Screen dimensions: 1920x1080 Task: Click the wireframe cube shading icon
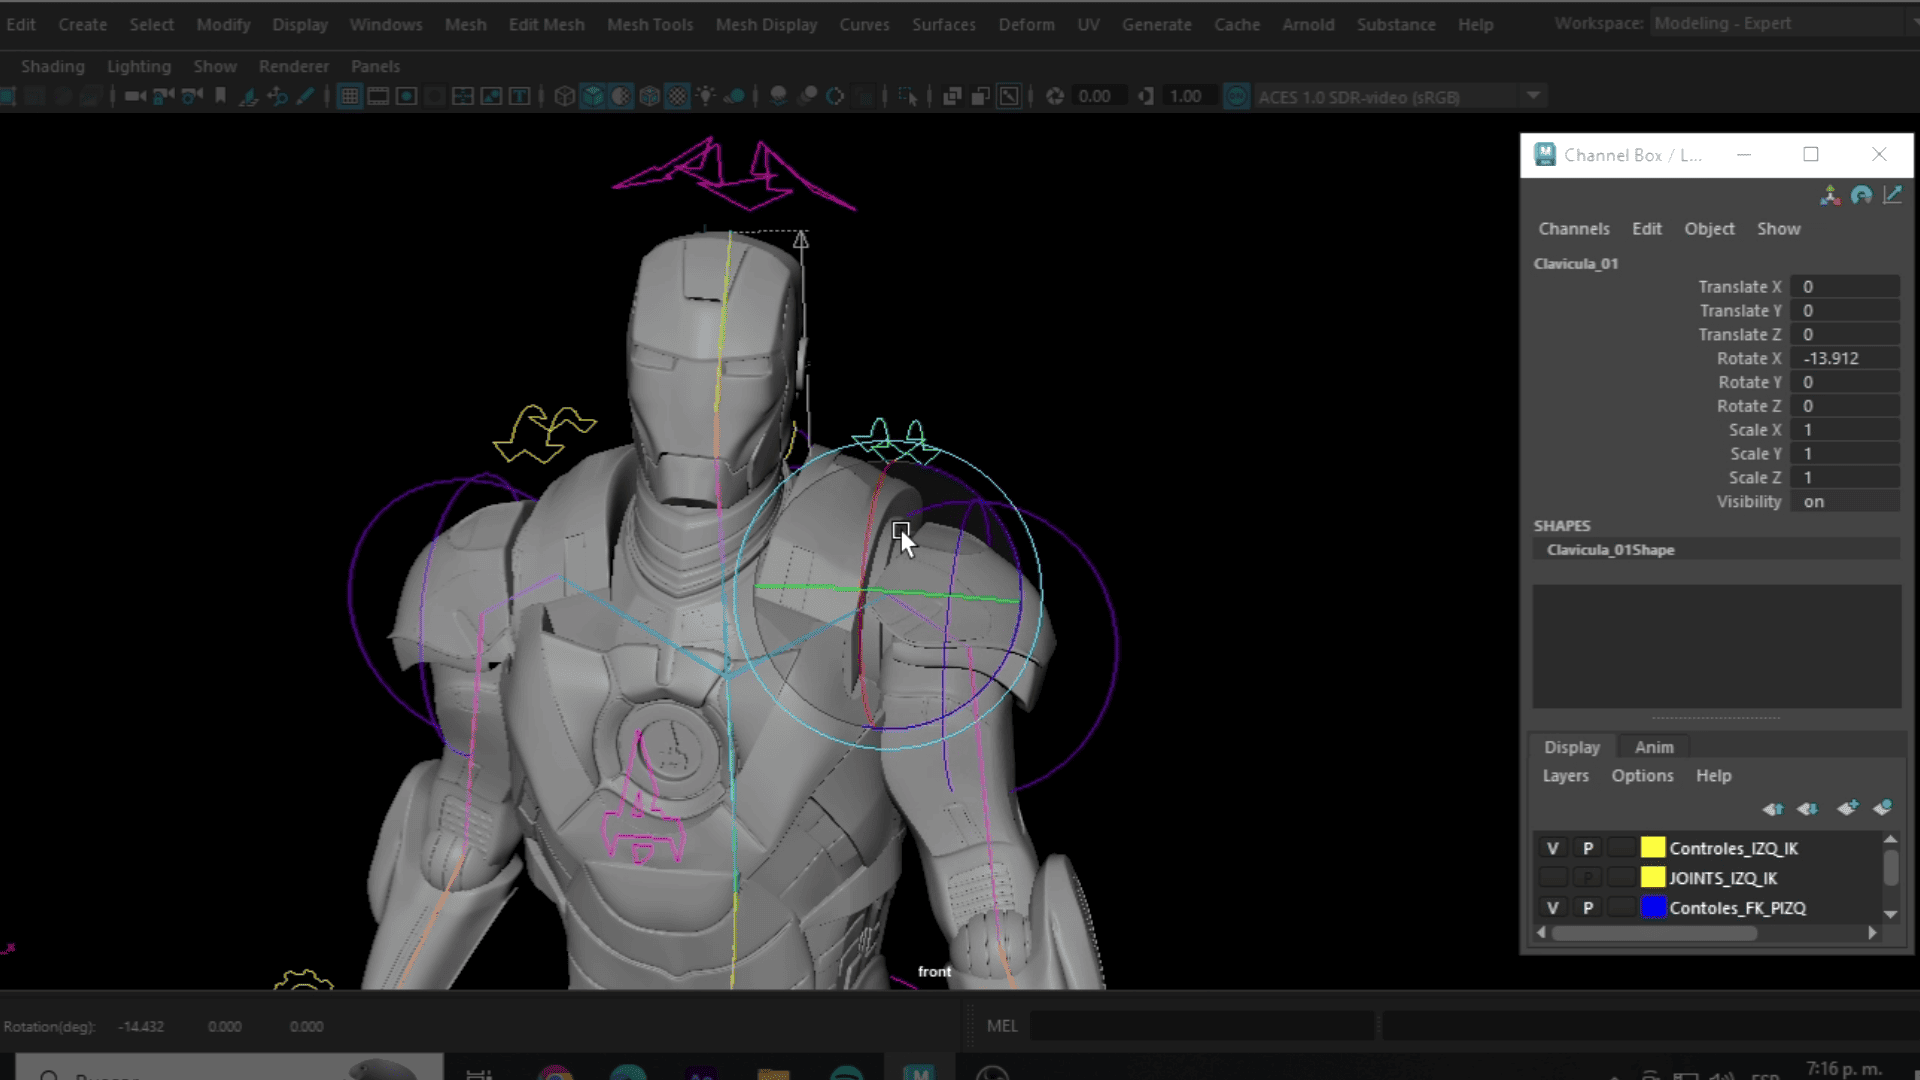[565, 97]
